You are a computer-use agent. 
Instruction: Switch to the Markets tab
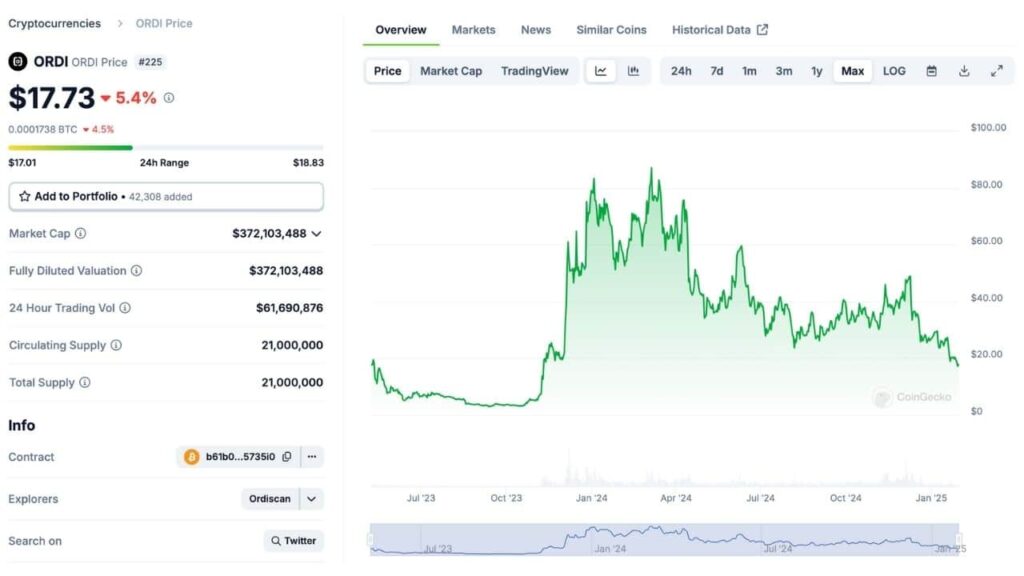[473, 30]
